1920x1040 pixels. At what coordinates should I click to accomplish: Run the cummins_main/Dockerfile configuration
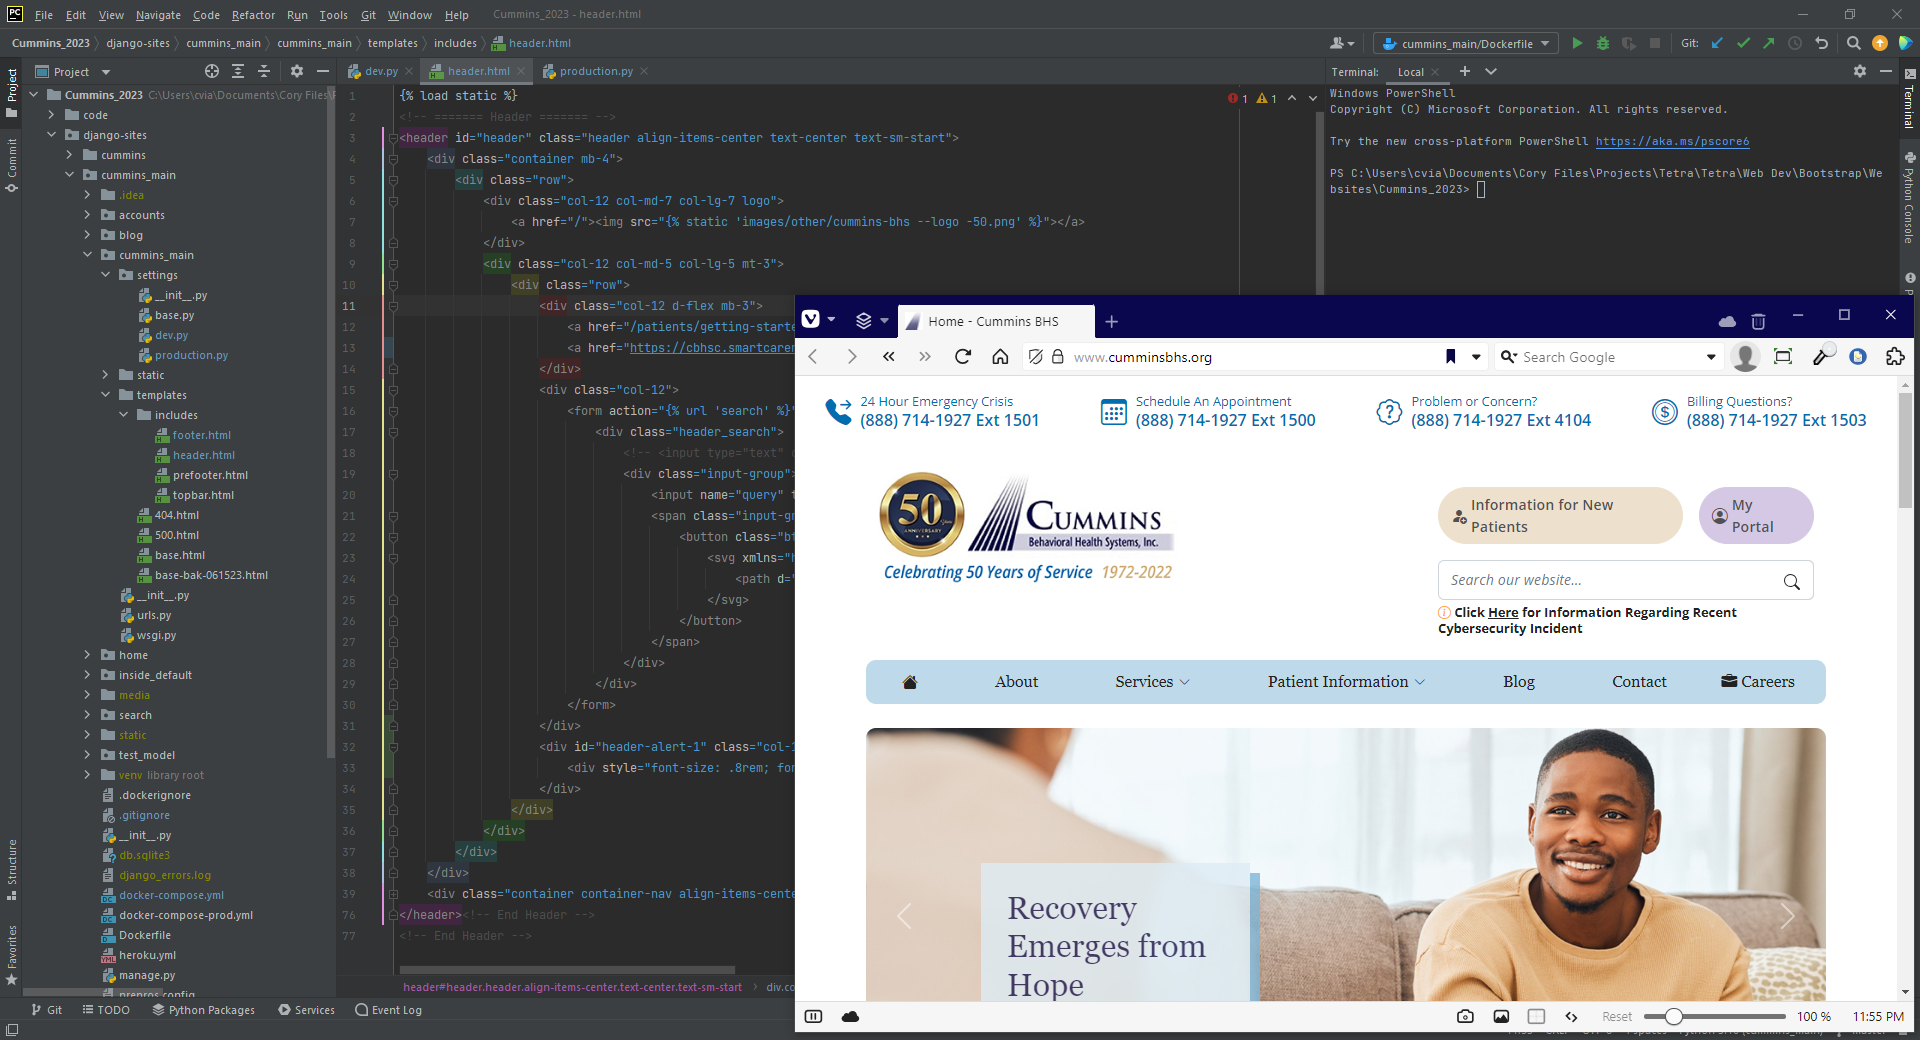(x=1577, y=43)
